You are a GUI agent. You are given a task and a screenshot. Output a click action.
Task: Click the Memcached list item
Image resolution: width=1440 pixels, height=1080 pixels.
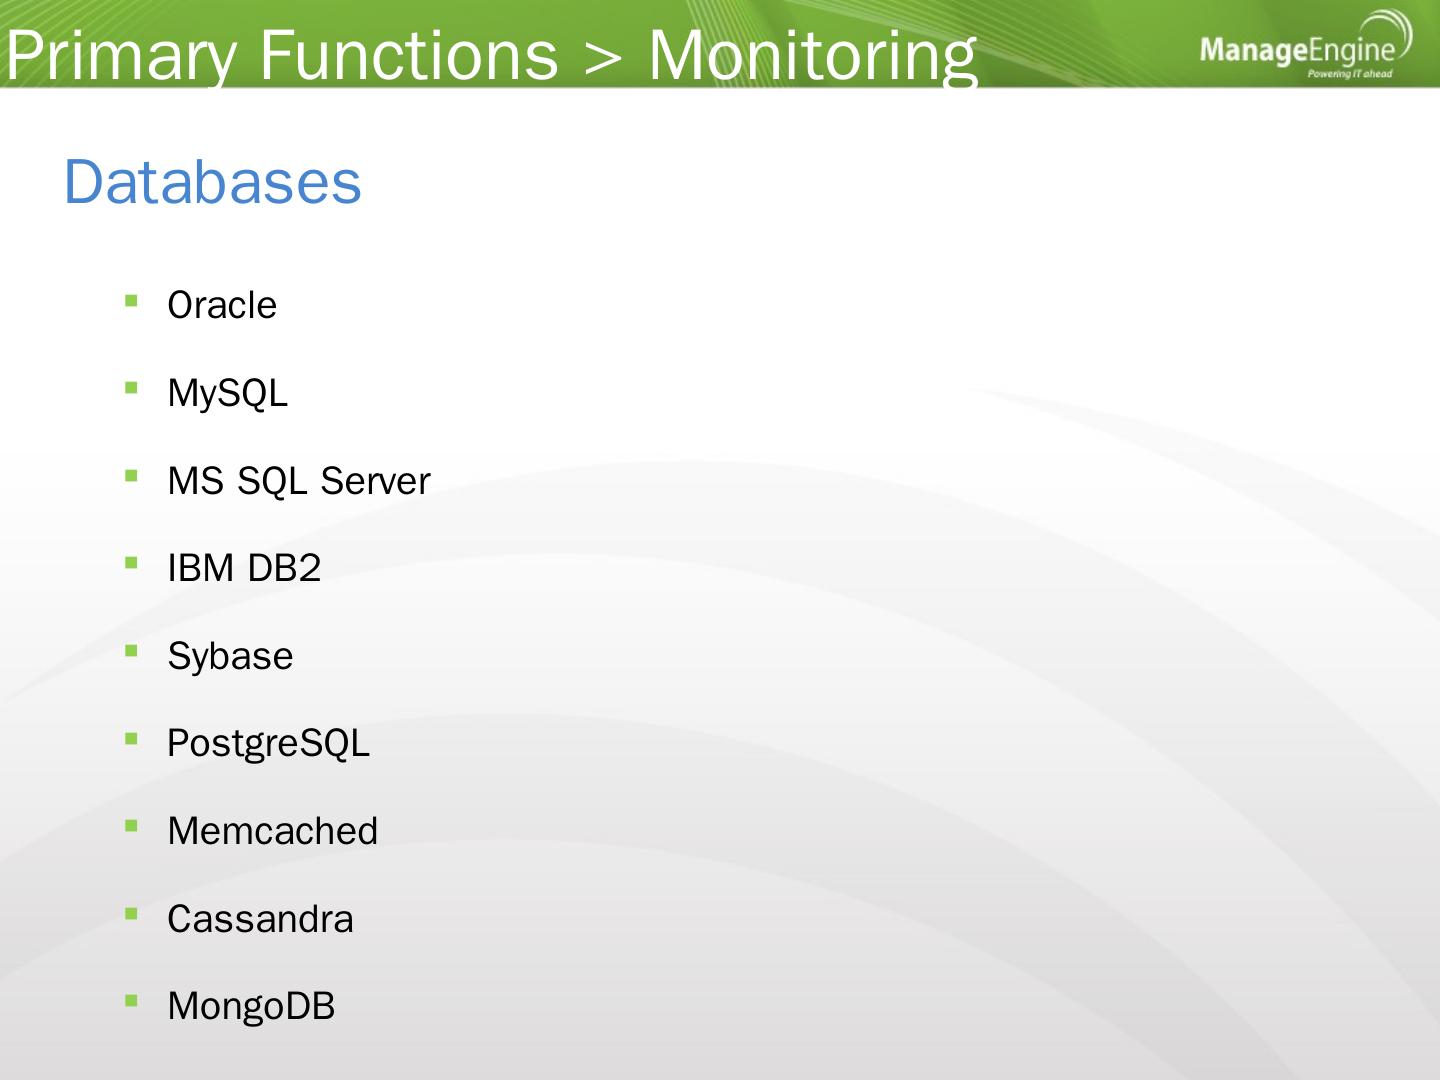click(x=273, y=831)
